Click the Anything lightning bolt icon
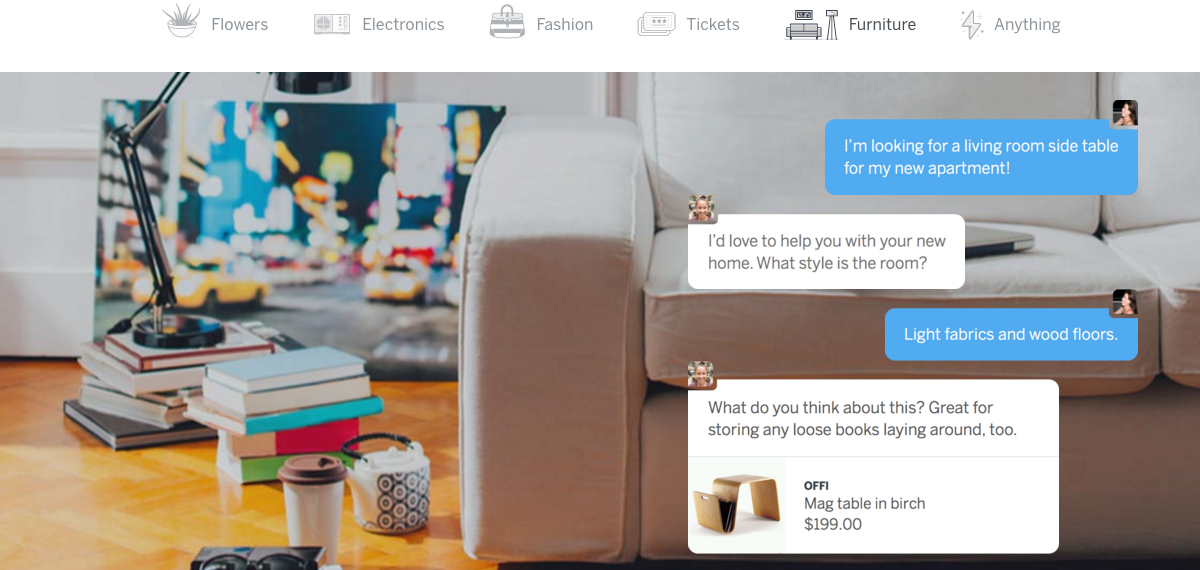Screen dimensions: 1200x570 coord(971,24)
